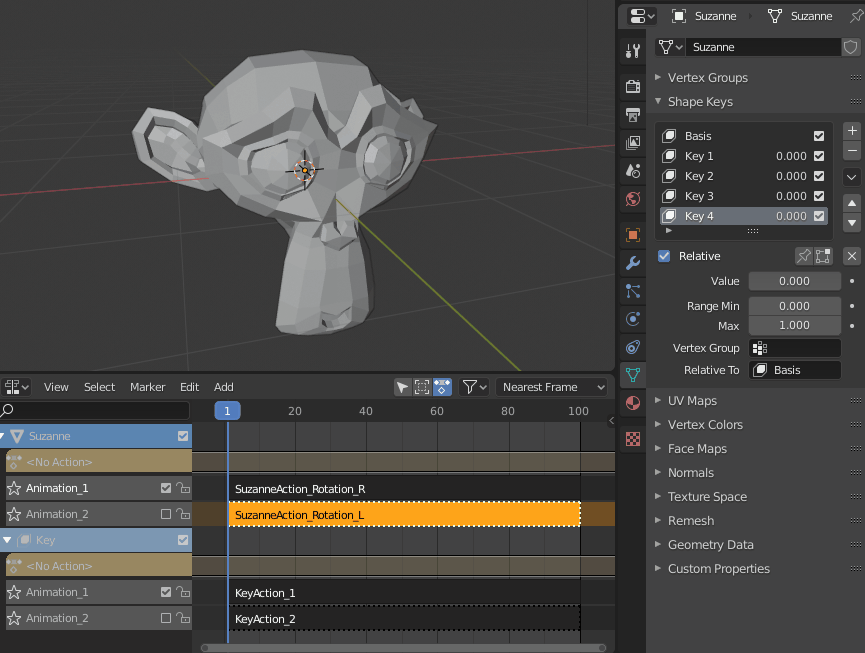Toggle shape key pin icon
Image resolution: width=865 pixels, height=653 pixels.
pyautogui.click(x=804, y=256)
